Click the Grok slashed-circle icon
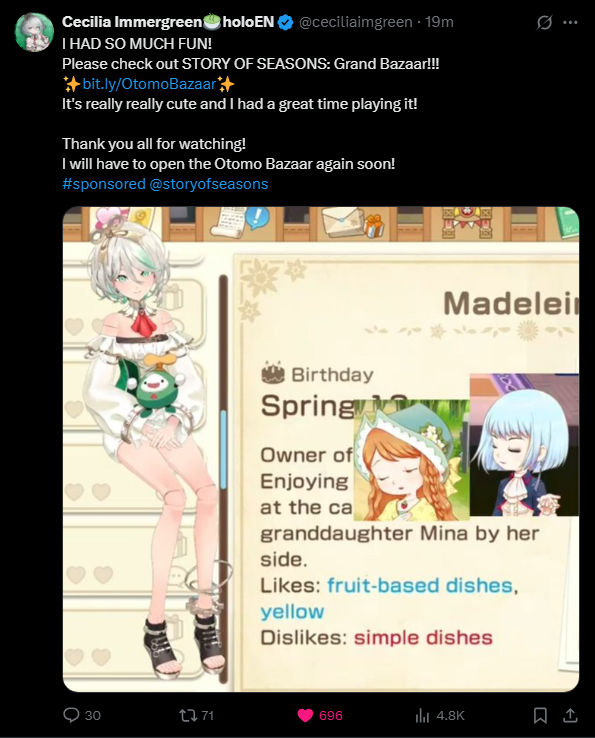The width and height of the screenshot is (595, 738). click(x=544, y=22)
